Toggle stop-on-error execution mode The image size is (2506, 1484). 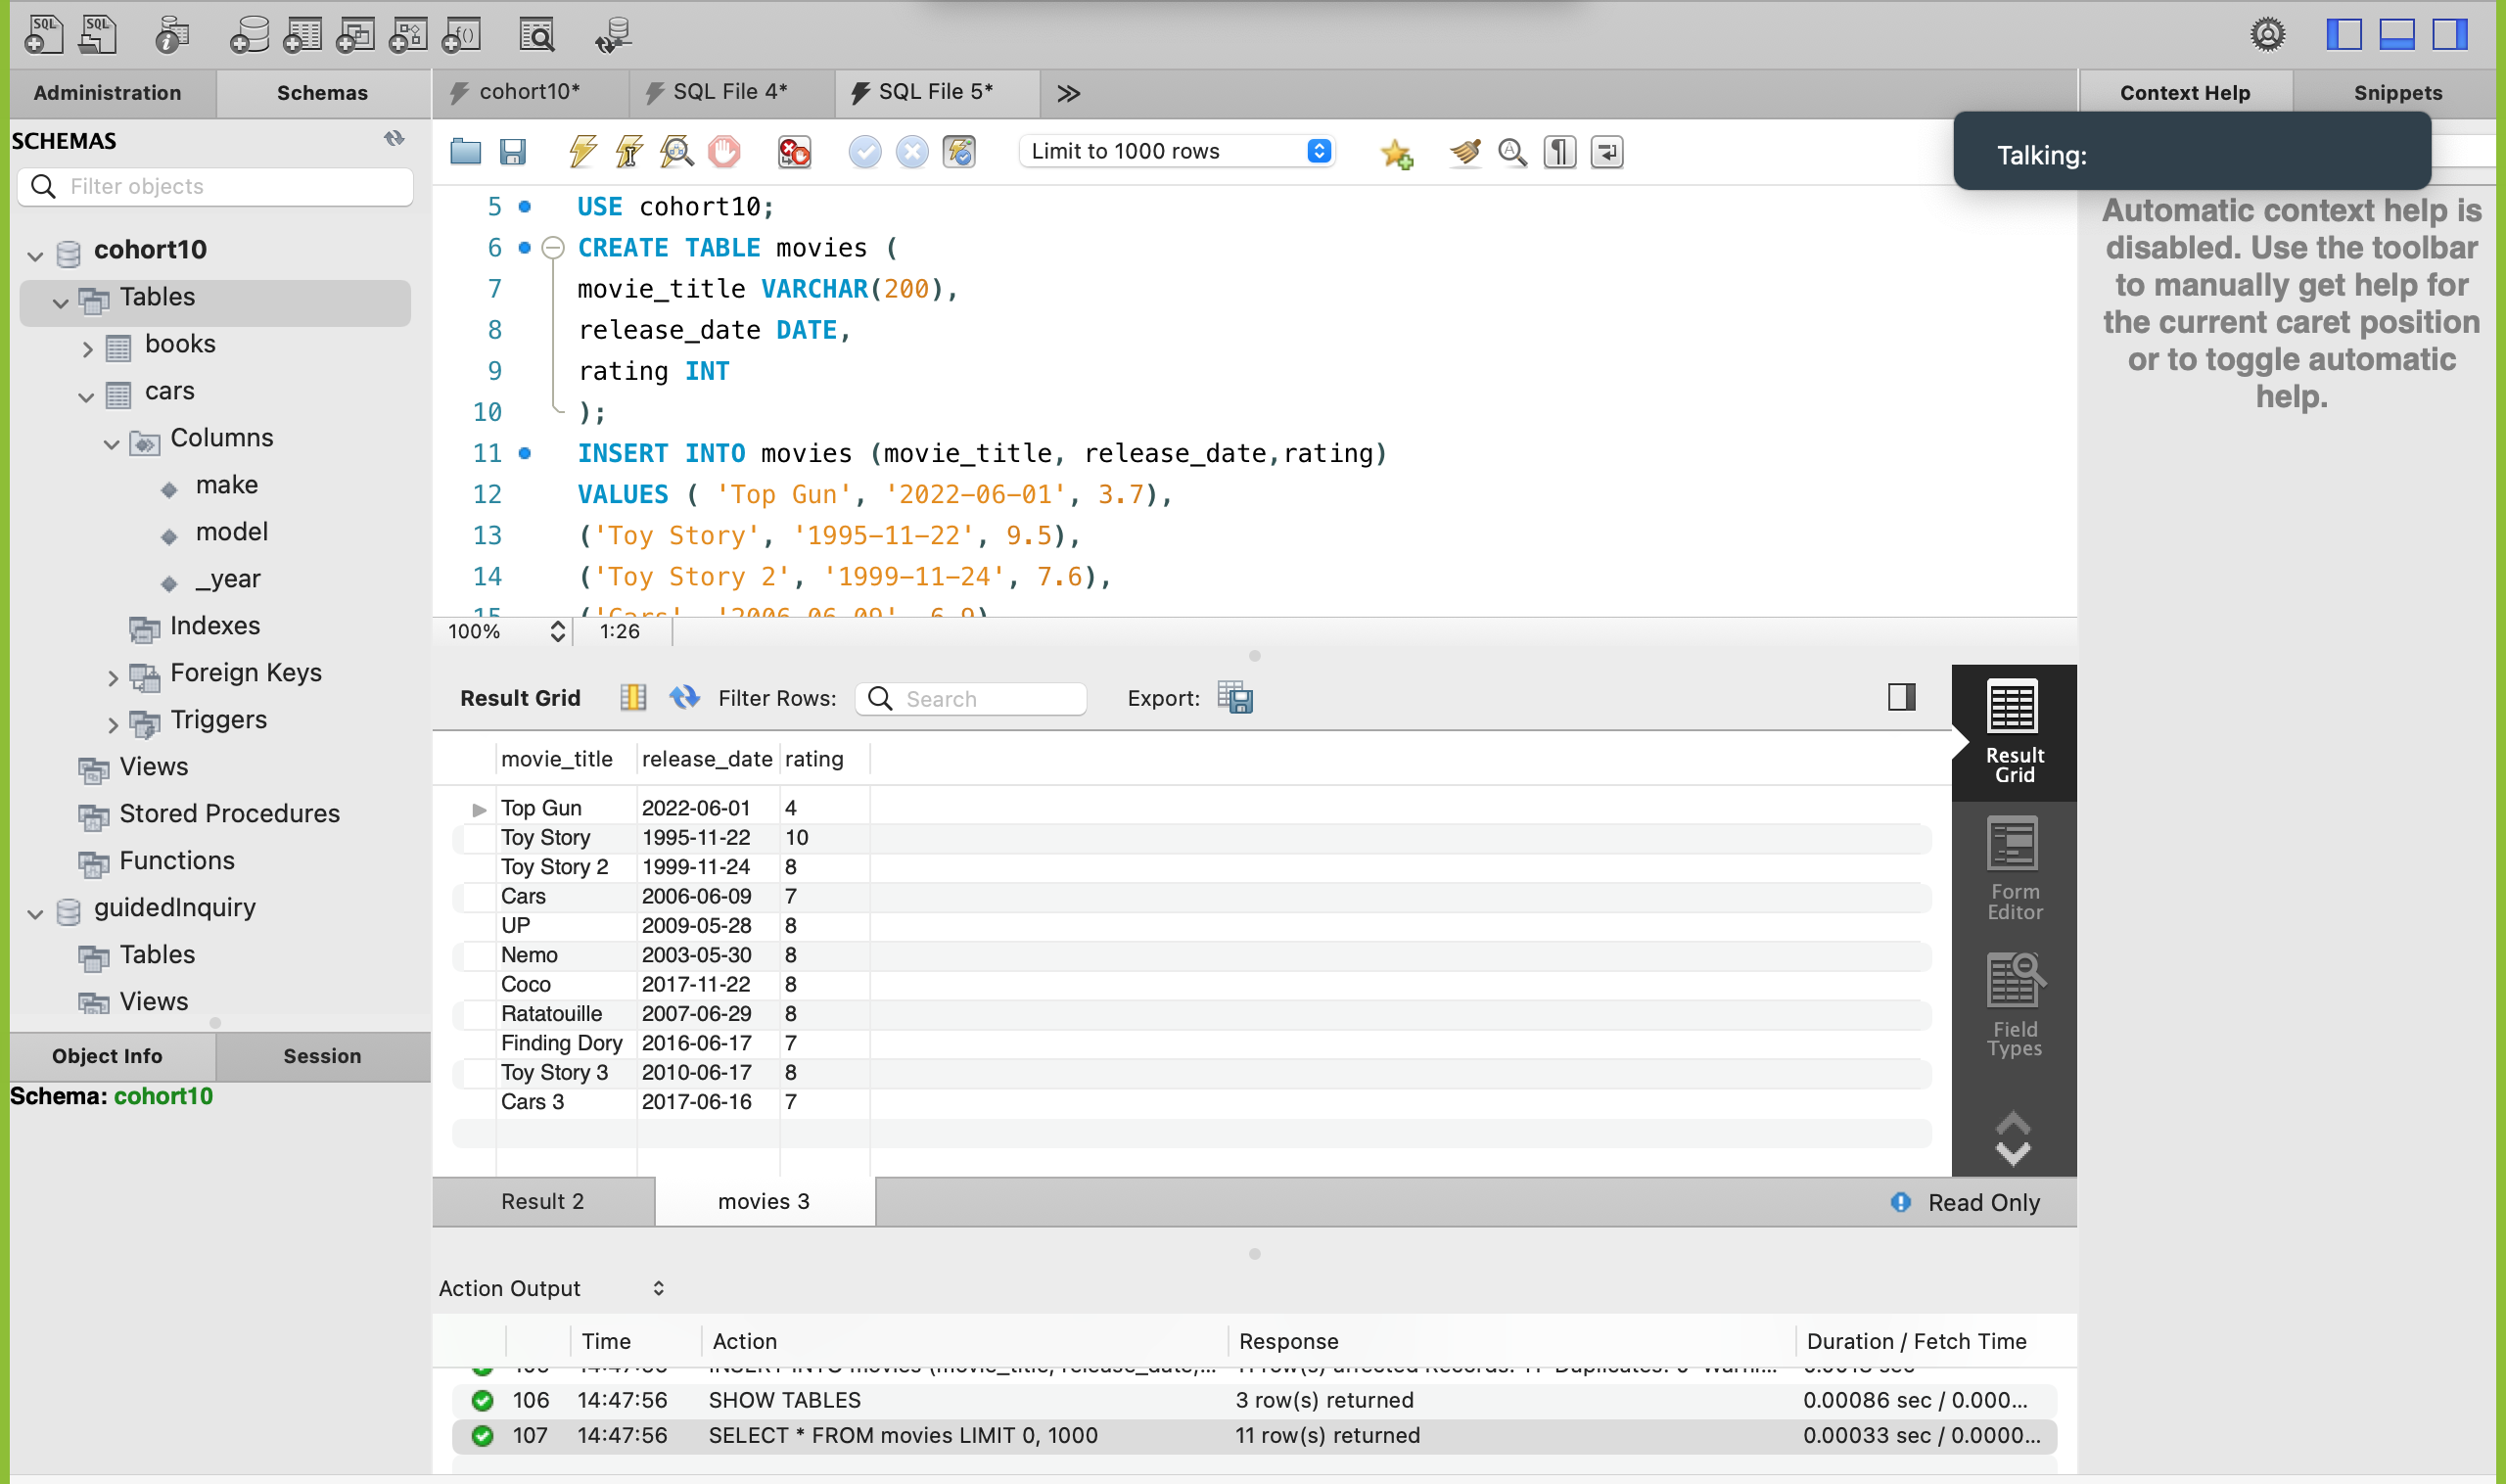tap(795, 152)
